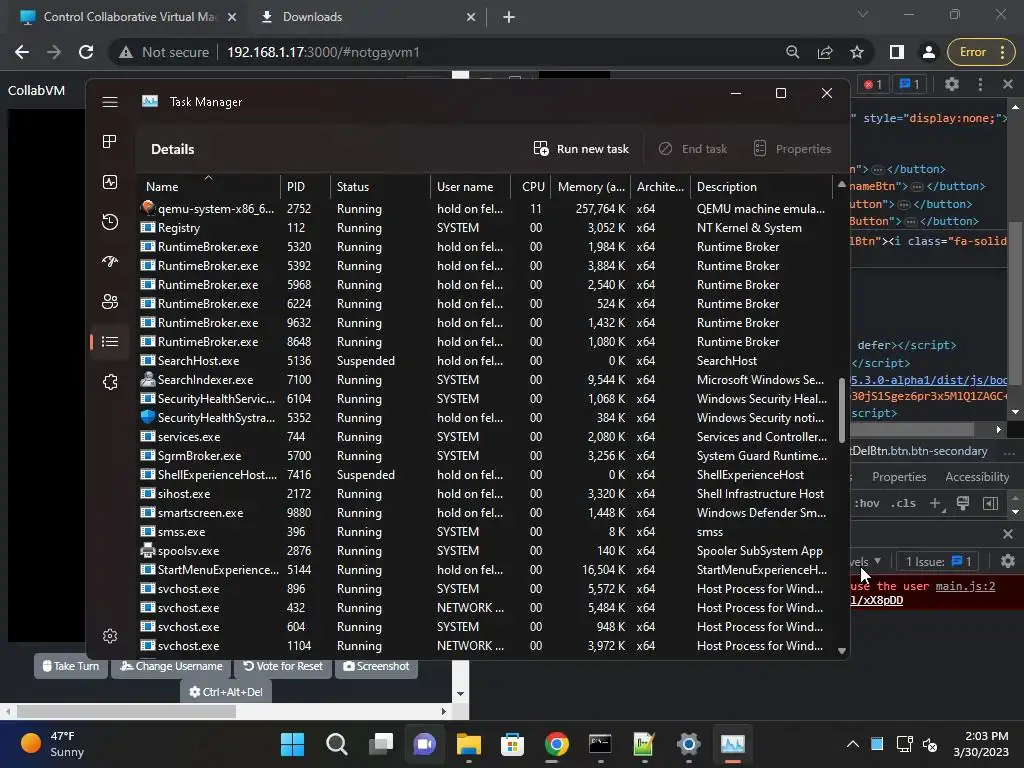Open Users page in Task Manager sidebar
The height and width of the screenshot is (768, 1024).
point(110,302)
